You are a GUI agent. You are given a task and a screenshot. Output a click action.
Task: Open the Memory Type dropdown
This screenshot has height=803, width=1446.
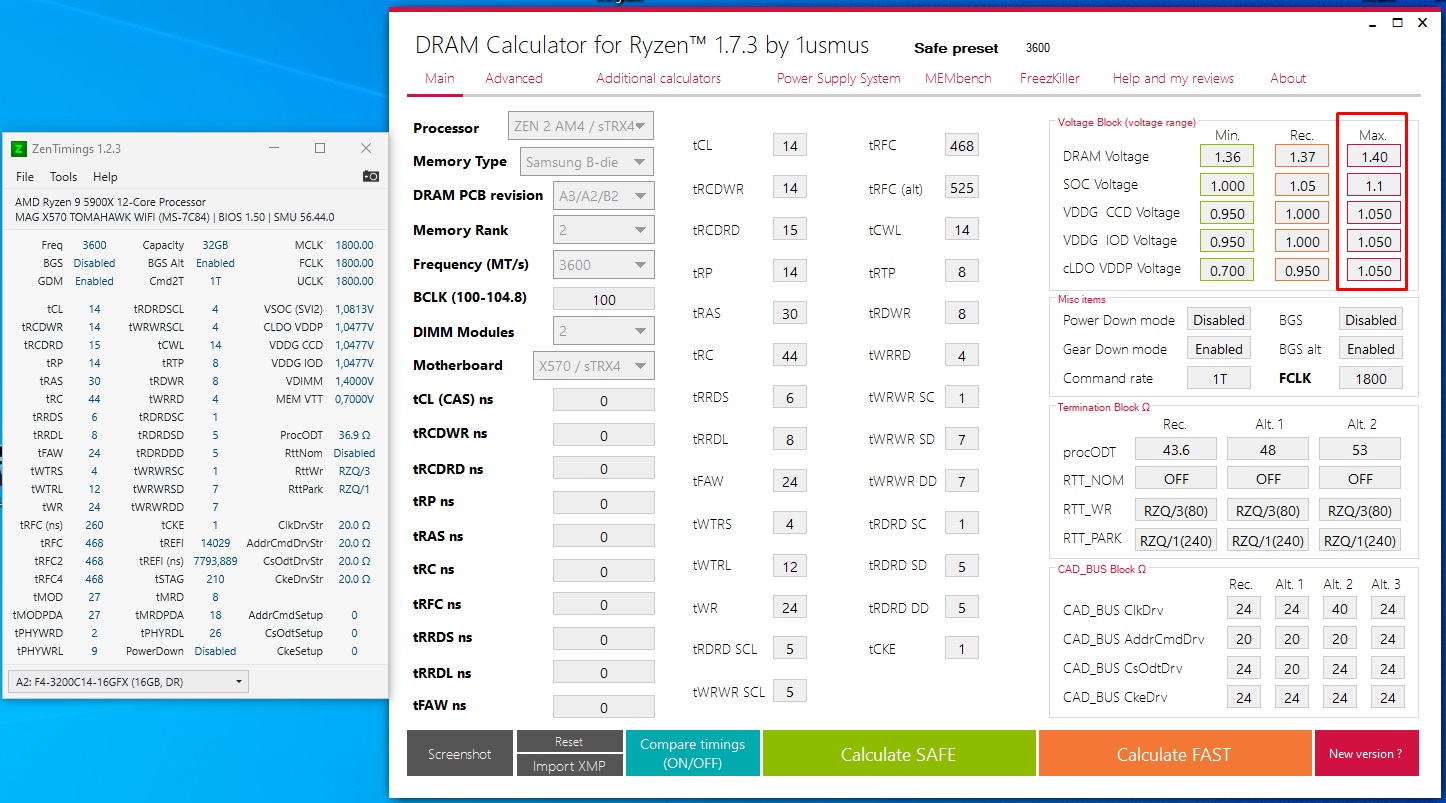pyautogui.click(x=587, y=161)
